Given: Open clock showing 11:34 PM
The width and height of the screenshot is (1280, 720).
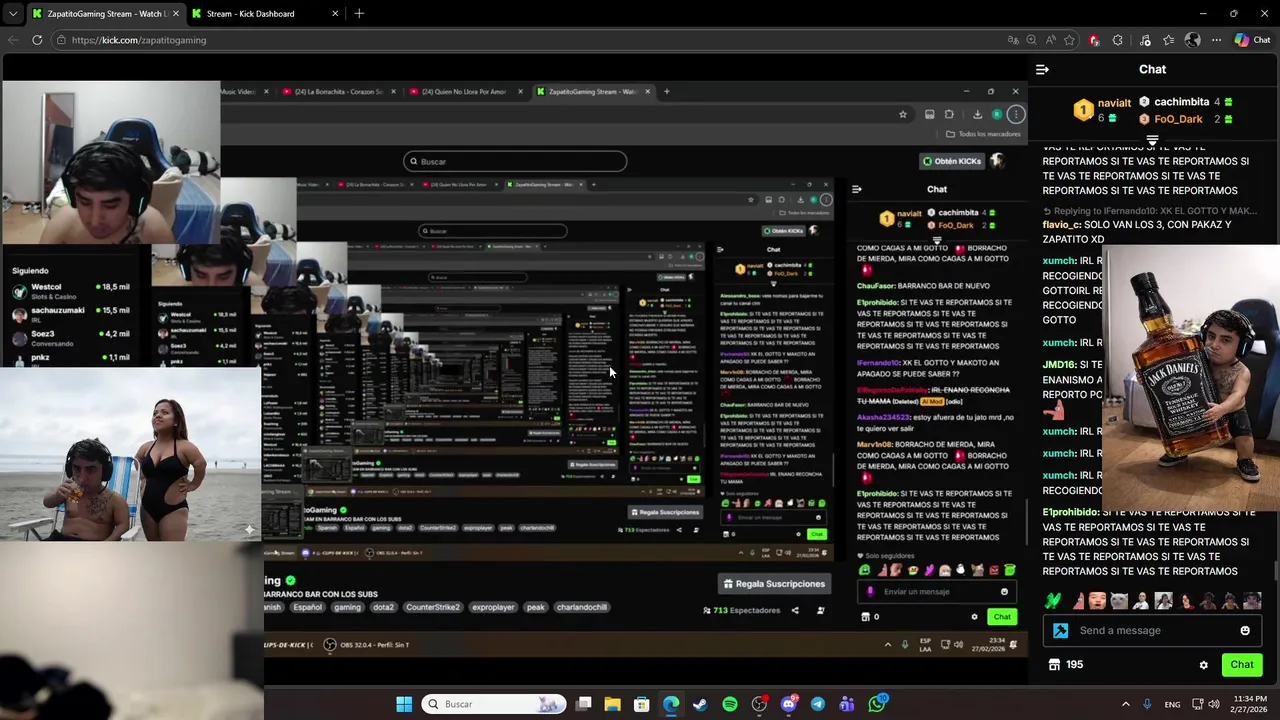Looking at the screenshot, I should (1250, 704).
